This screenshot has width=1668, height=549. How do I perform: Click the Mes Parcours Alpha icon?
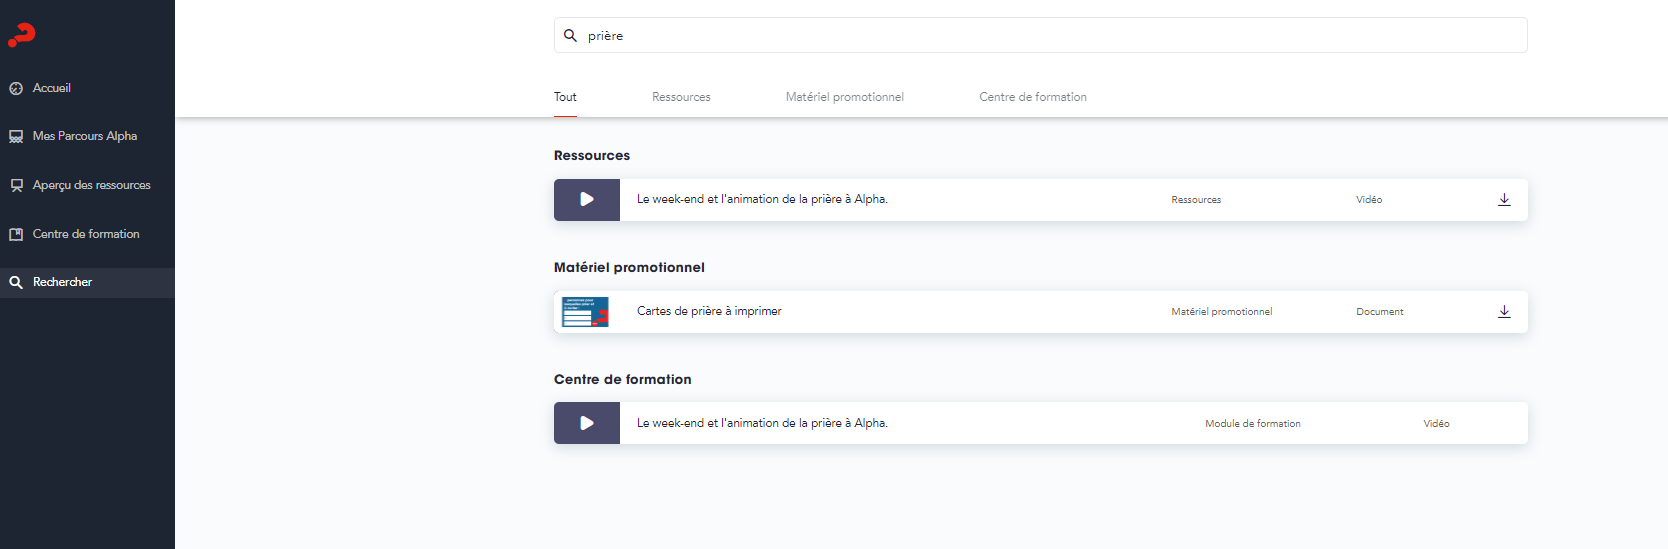16,136
